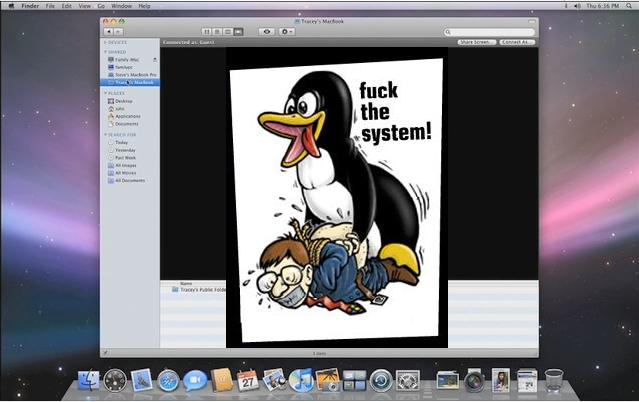Eject Family iMac using its eject icon
This screenshot has width=639, height=402.
[155, 60]
